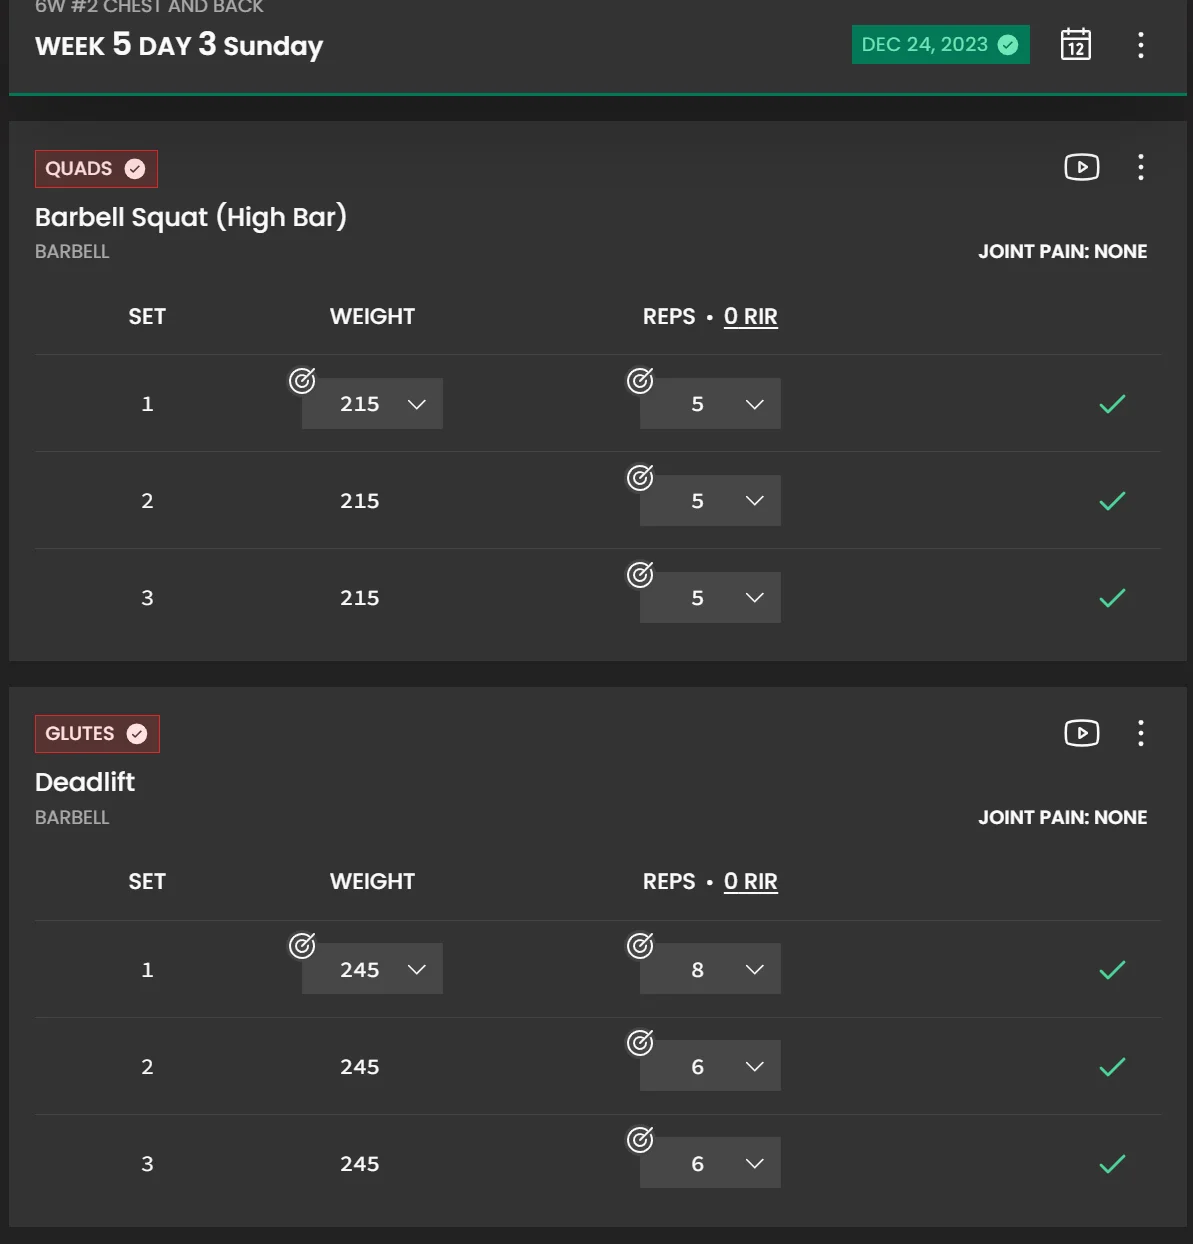Image resolution: width=1193 pixels, height=1244 pixels.
Task: Click the QUADS muscle group tag
Action: [96, 169]
